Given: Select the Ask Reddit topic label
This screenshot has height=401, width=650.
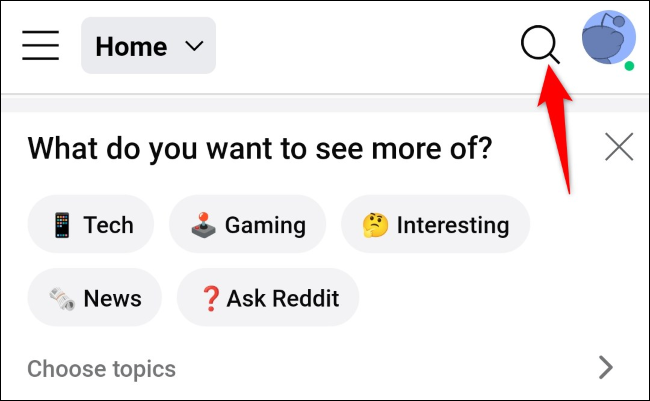Looking at the screenshot, I should click(x=283, y=299).
